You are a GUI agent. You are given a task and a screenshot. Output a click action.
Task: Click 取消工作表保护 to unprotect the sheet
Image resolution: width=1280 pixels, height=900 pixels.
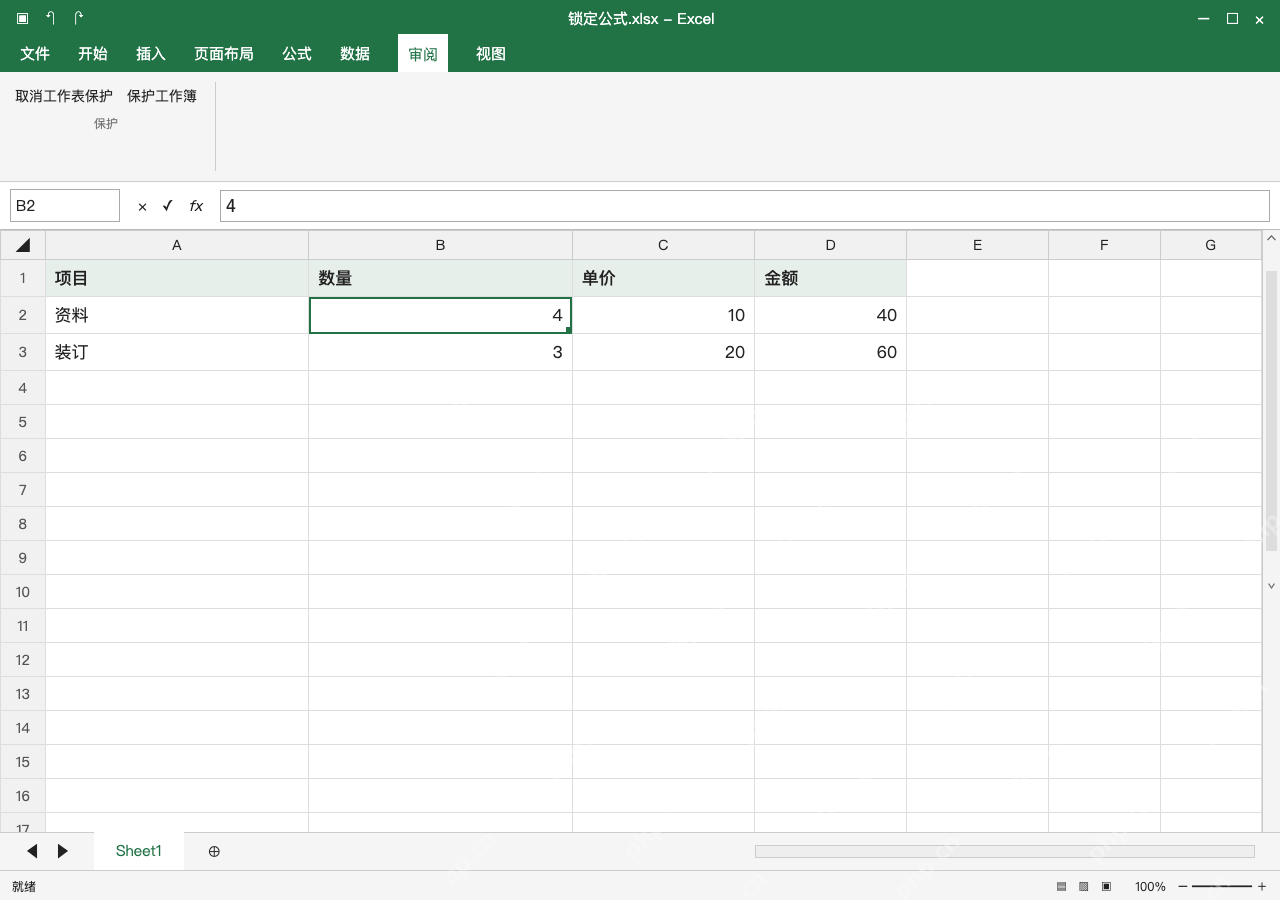(64, 96)
